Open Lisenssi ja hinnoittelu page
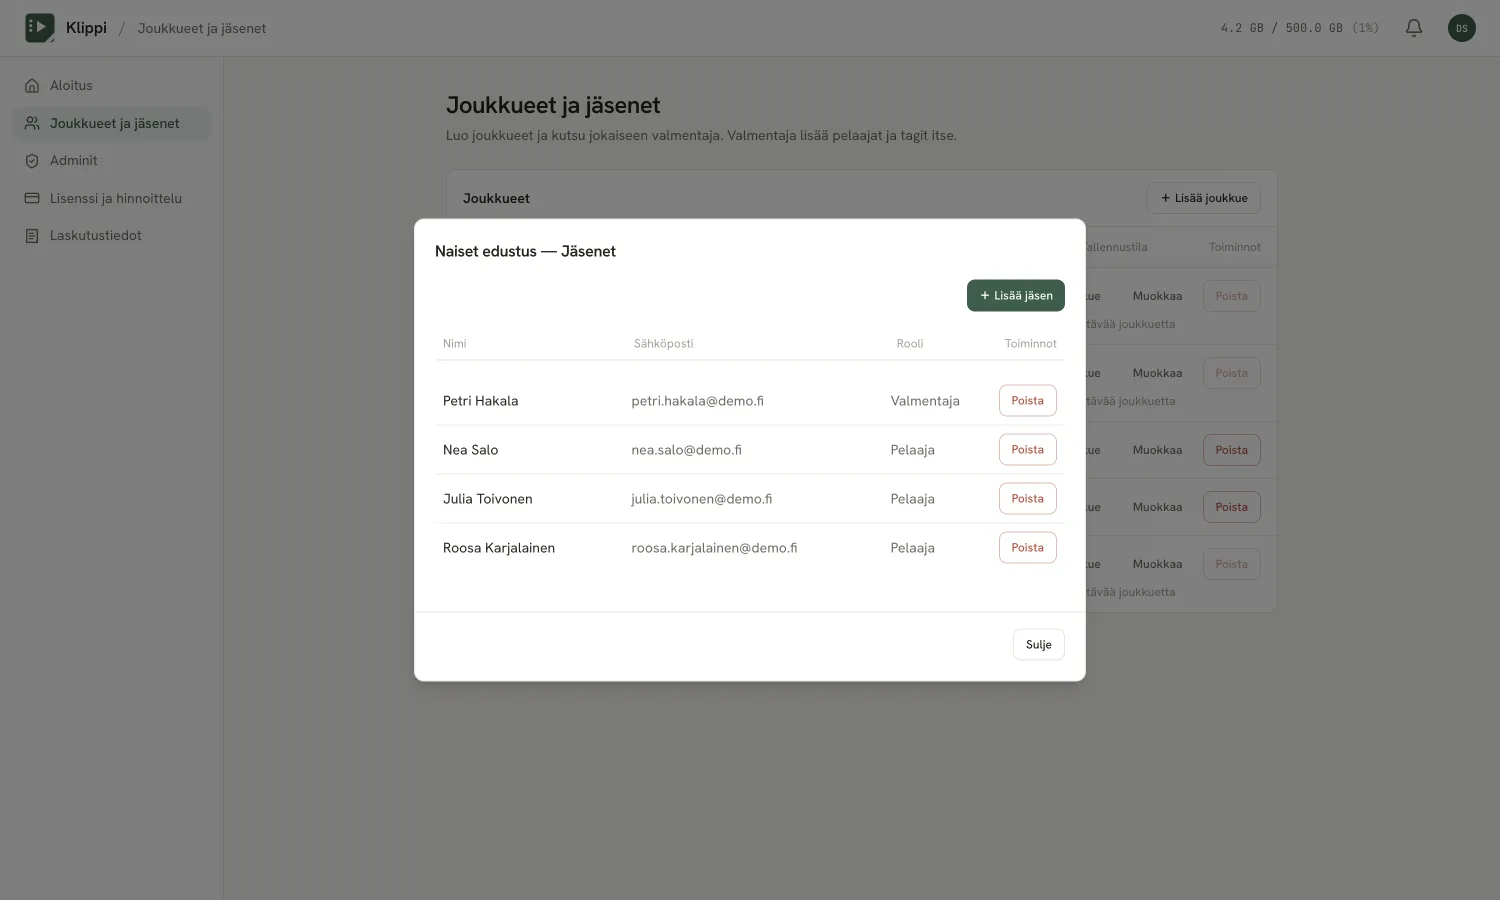This screenshot has width=1500, height=900. click(x=112, y=198)
